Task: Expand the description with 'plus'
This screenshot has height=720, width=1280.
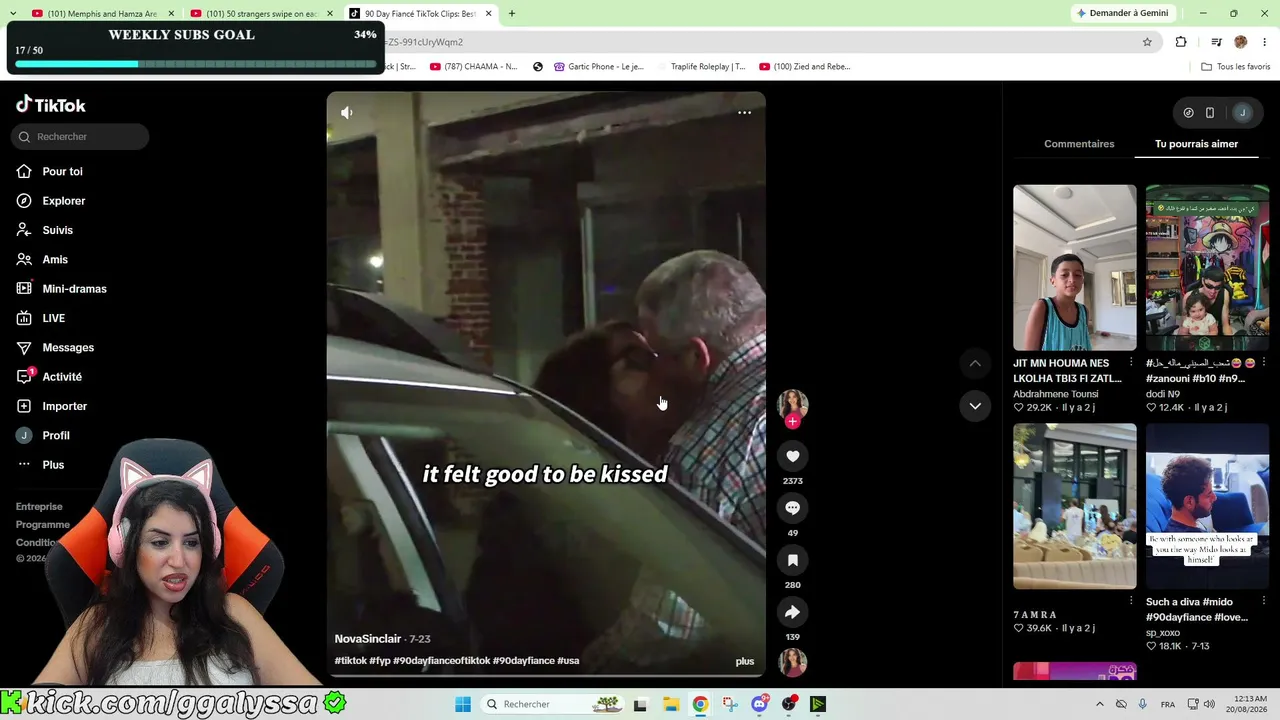Action: 745,661
